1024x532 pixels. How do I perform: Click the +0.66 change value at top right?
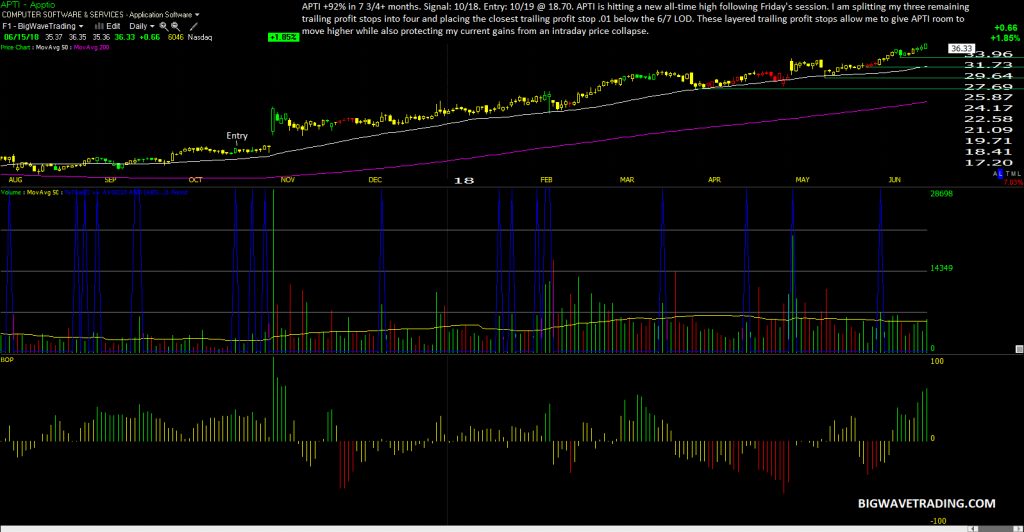tap(1005, 27)
